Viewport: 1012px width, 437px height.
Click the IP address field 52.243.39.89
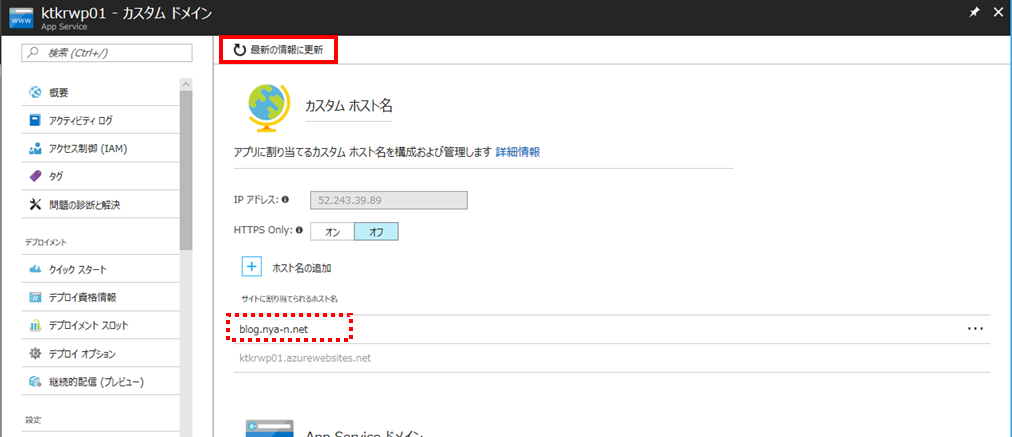pyautogui.click(x=389, y=200)
